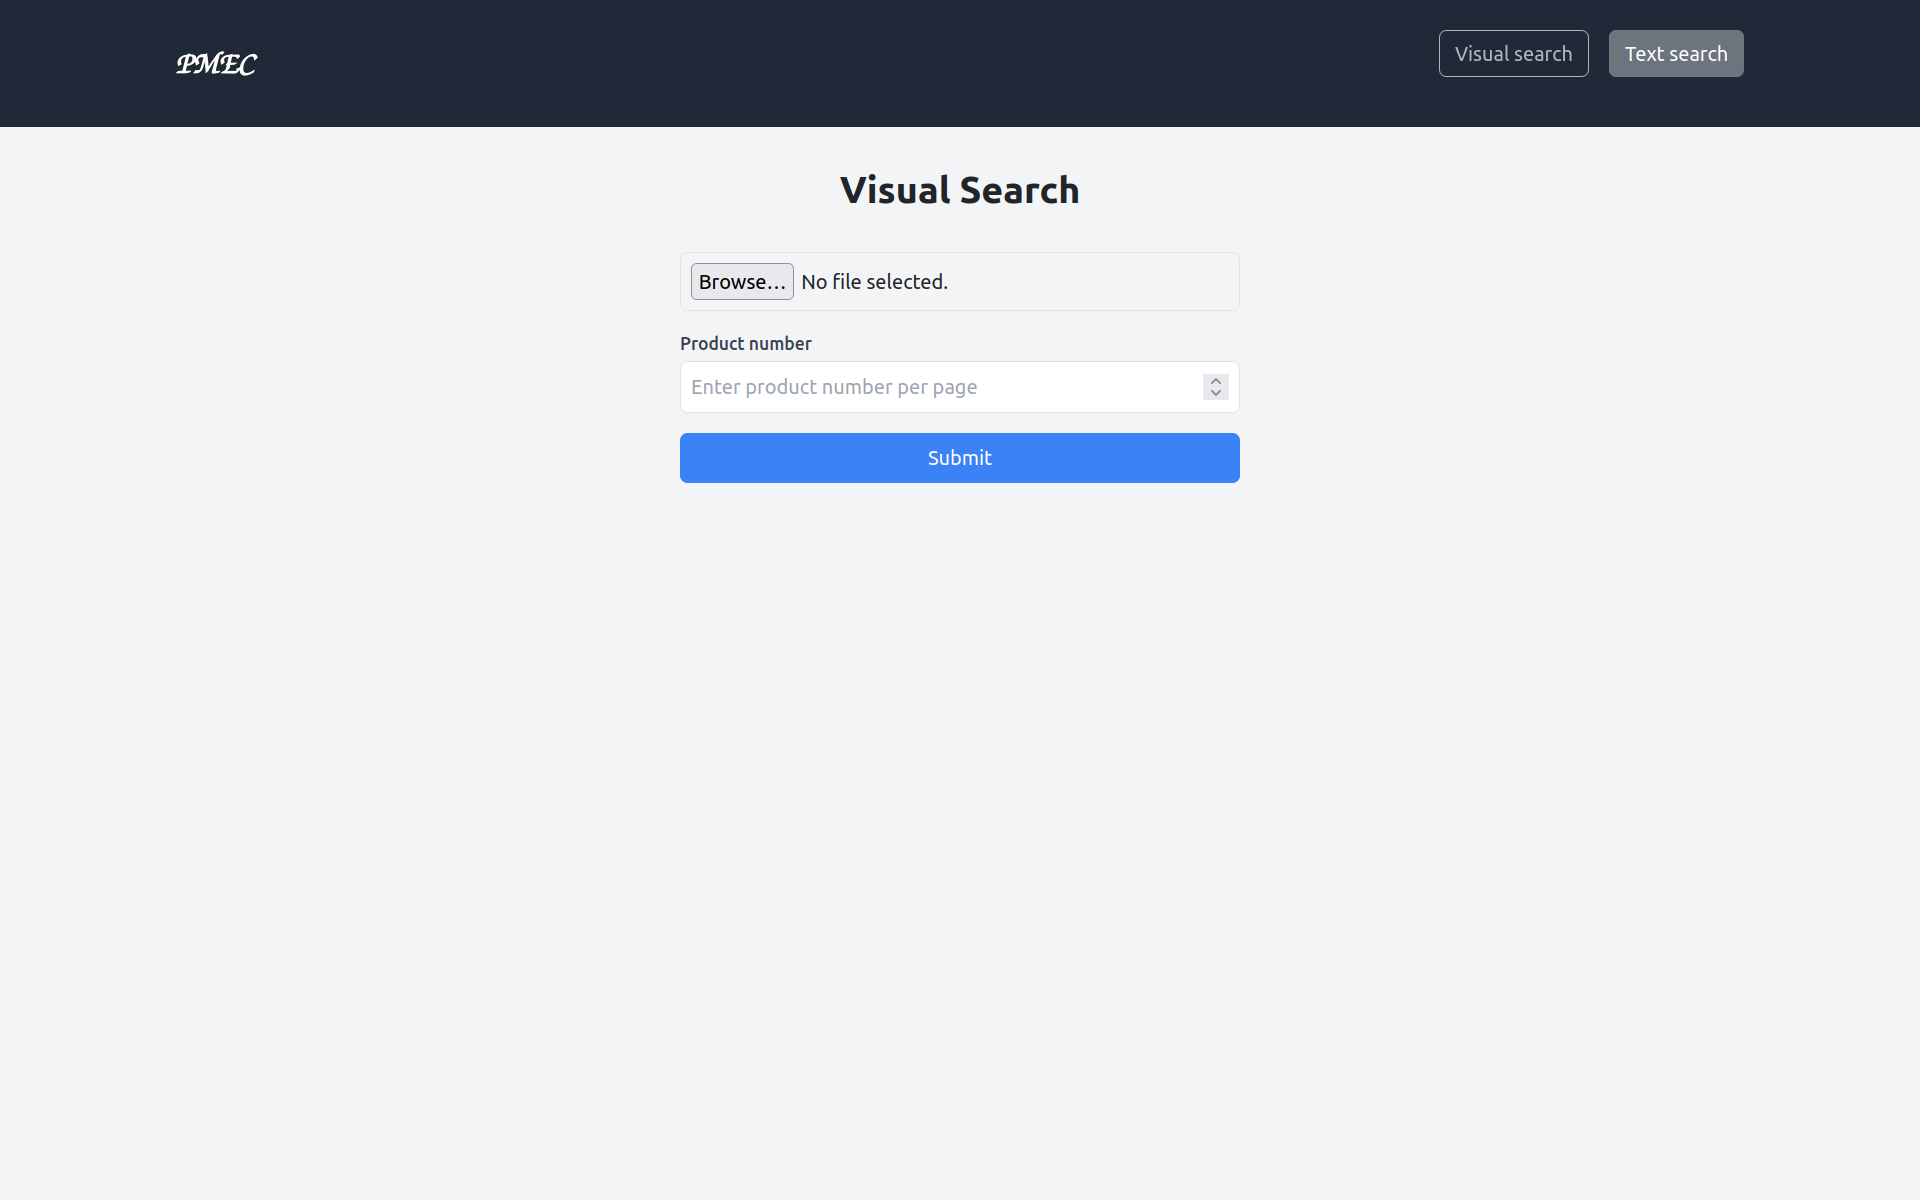Increase products per page by one
Image resolution: width=1920 pixels, height=1200 pixels.
coord(1215,381)
